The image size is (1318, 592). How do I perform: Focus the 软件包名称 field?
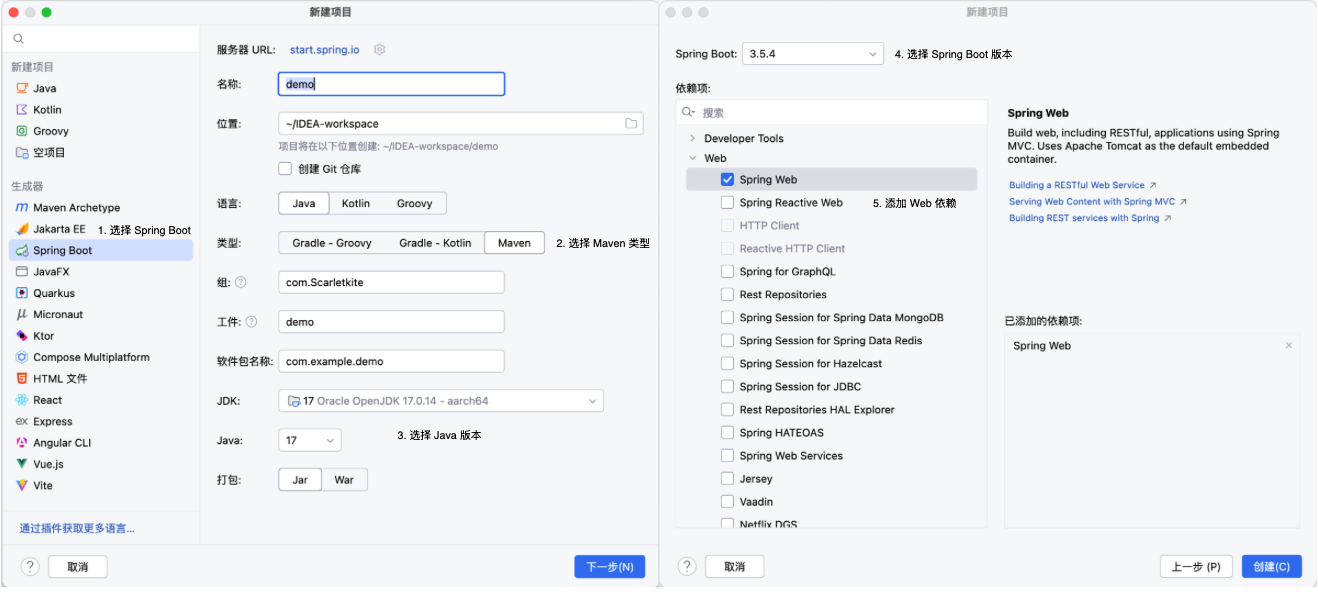(x=391, y=361)
